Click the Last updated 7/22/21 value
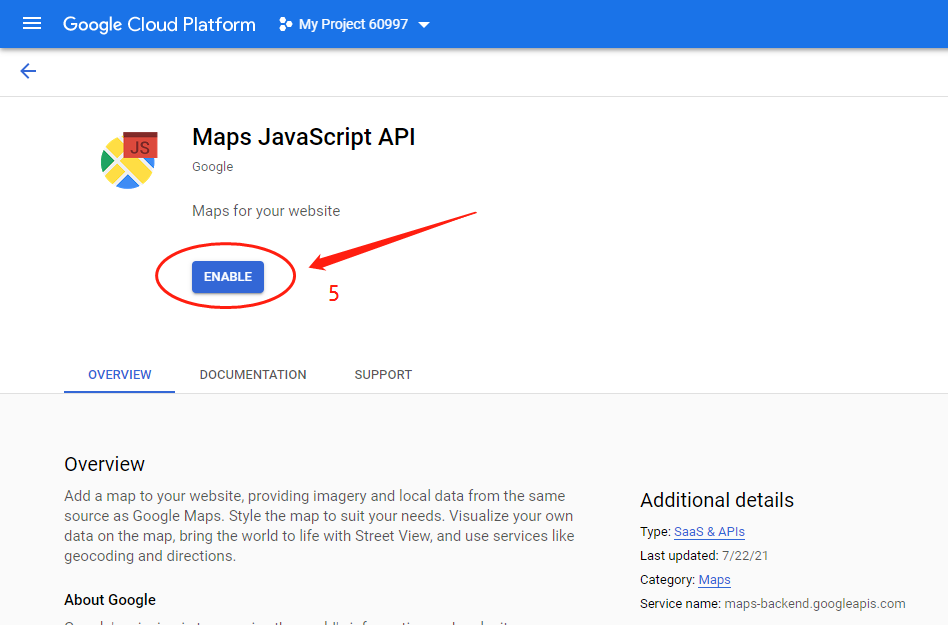The width and height of the screenshot is (948, 625). [745, 555]
